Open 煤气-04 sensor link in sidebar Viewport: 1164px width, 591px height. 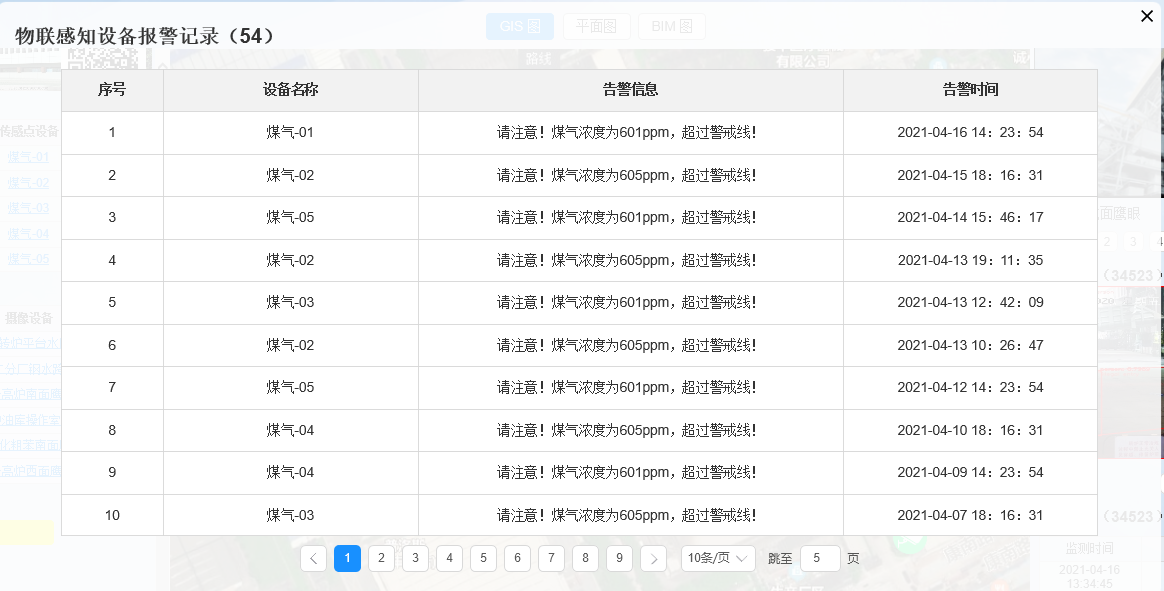pyautogui.click(x=28, y=234)
